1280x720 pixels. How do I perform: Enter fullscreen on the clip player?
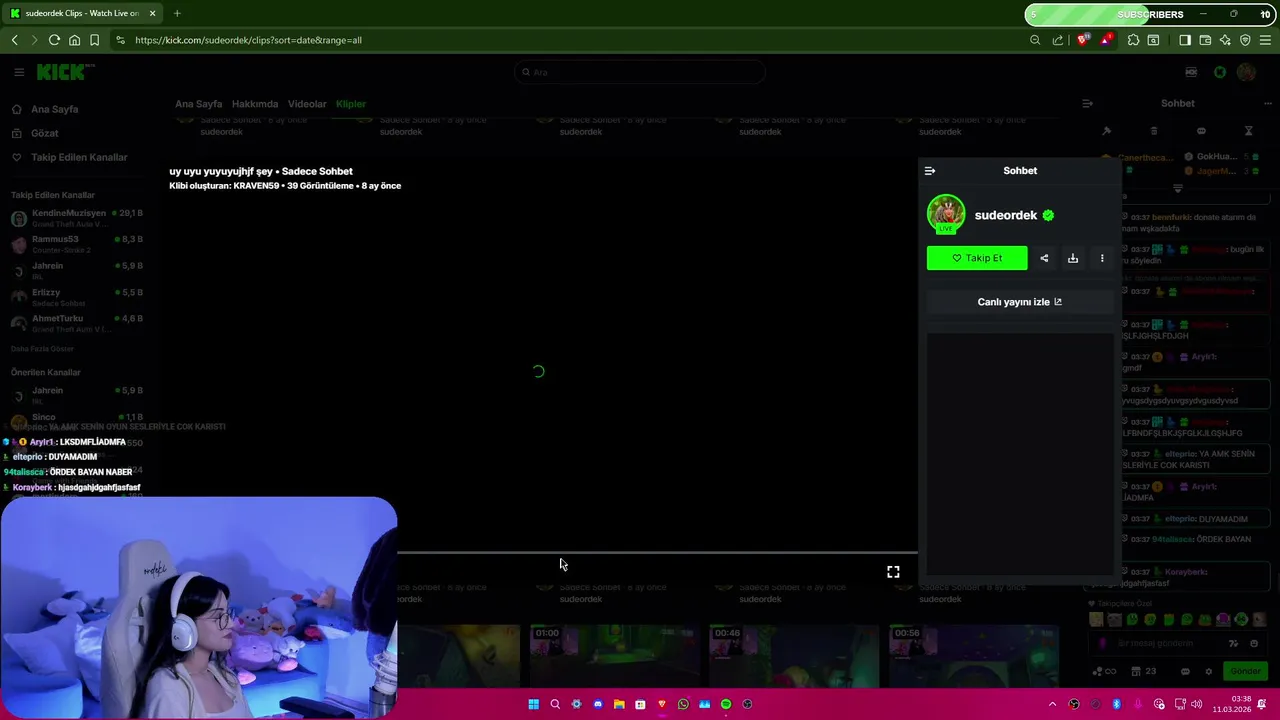click(893, 572)
